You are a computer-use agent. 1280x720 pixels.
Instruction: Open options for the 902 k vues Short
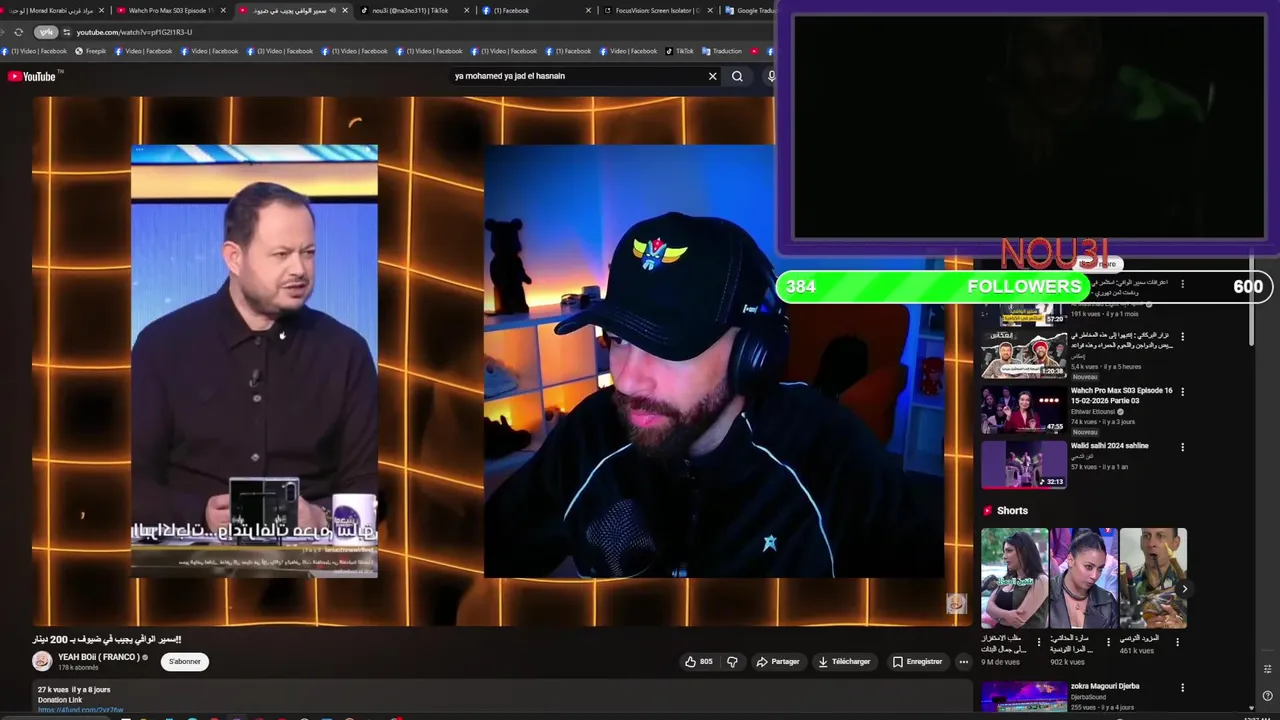coord(1107,642)
